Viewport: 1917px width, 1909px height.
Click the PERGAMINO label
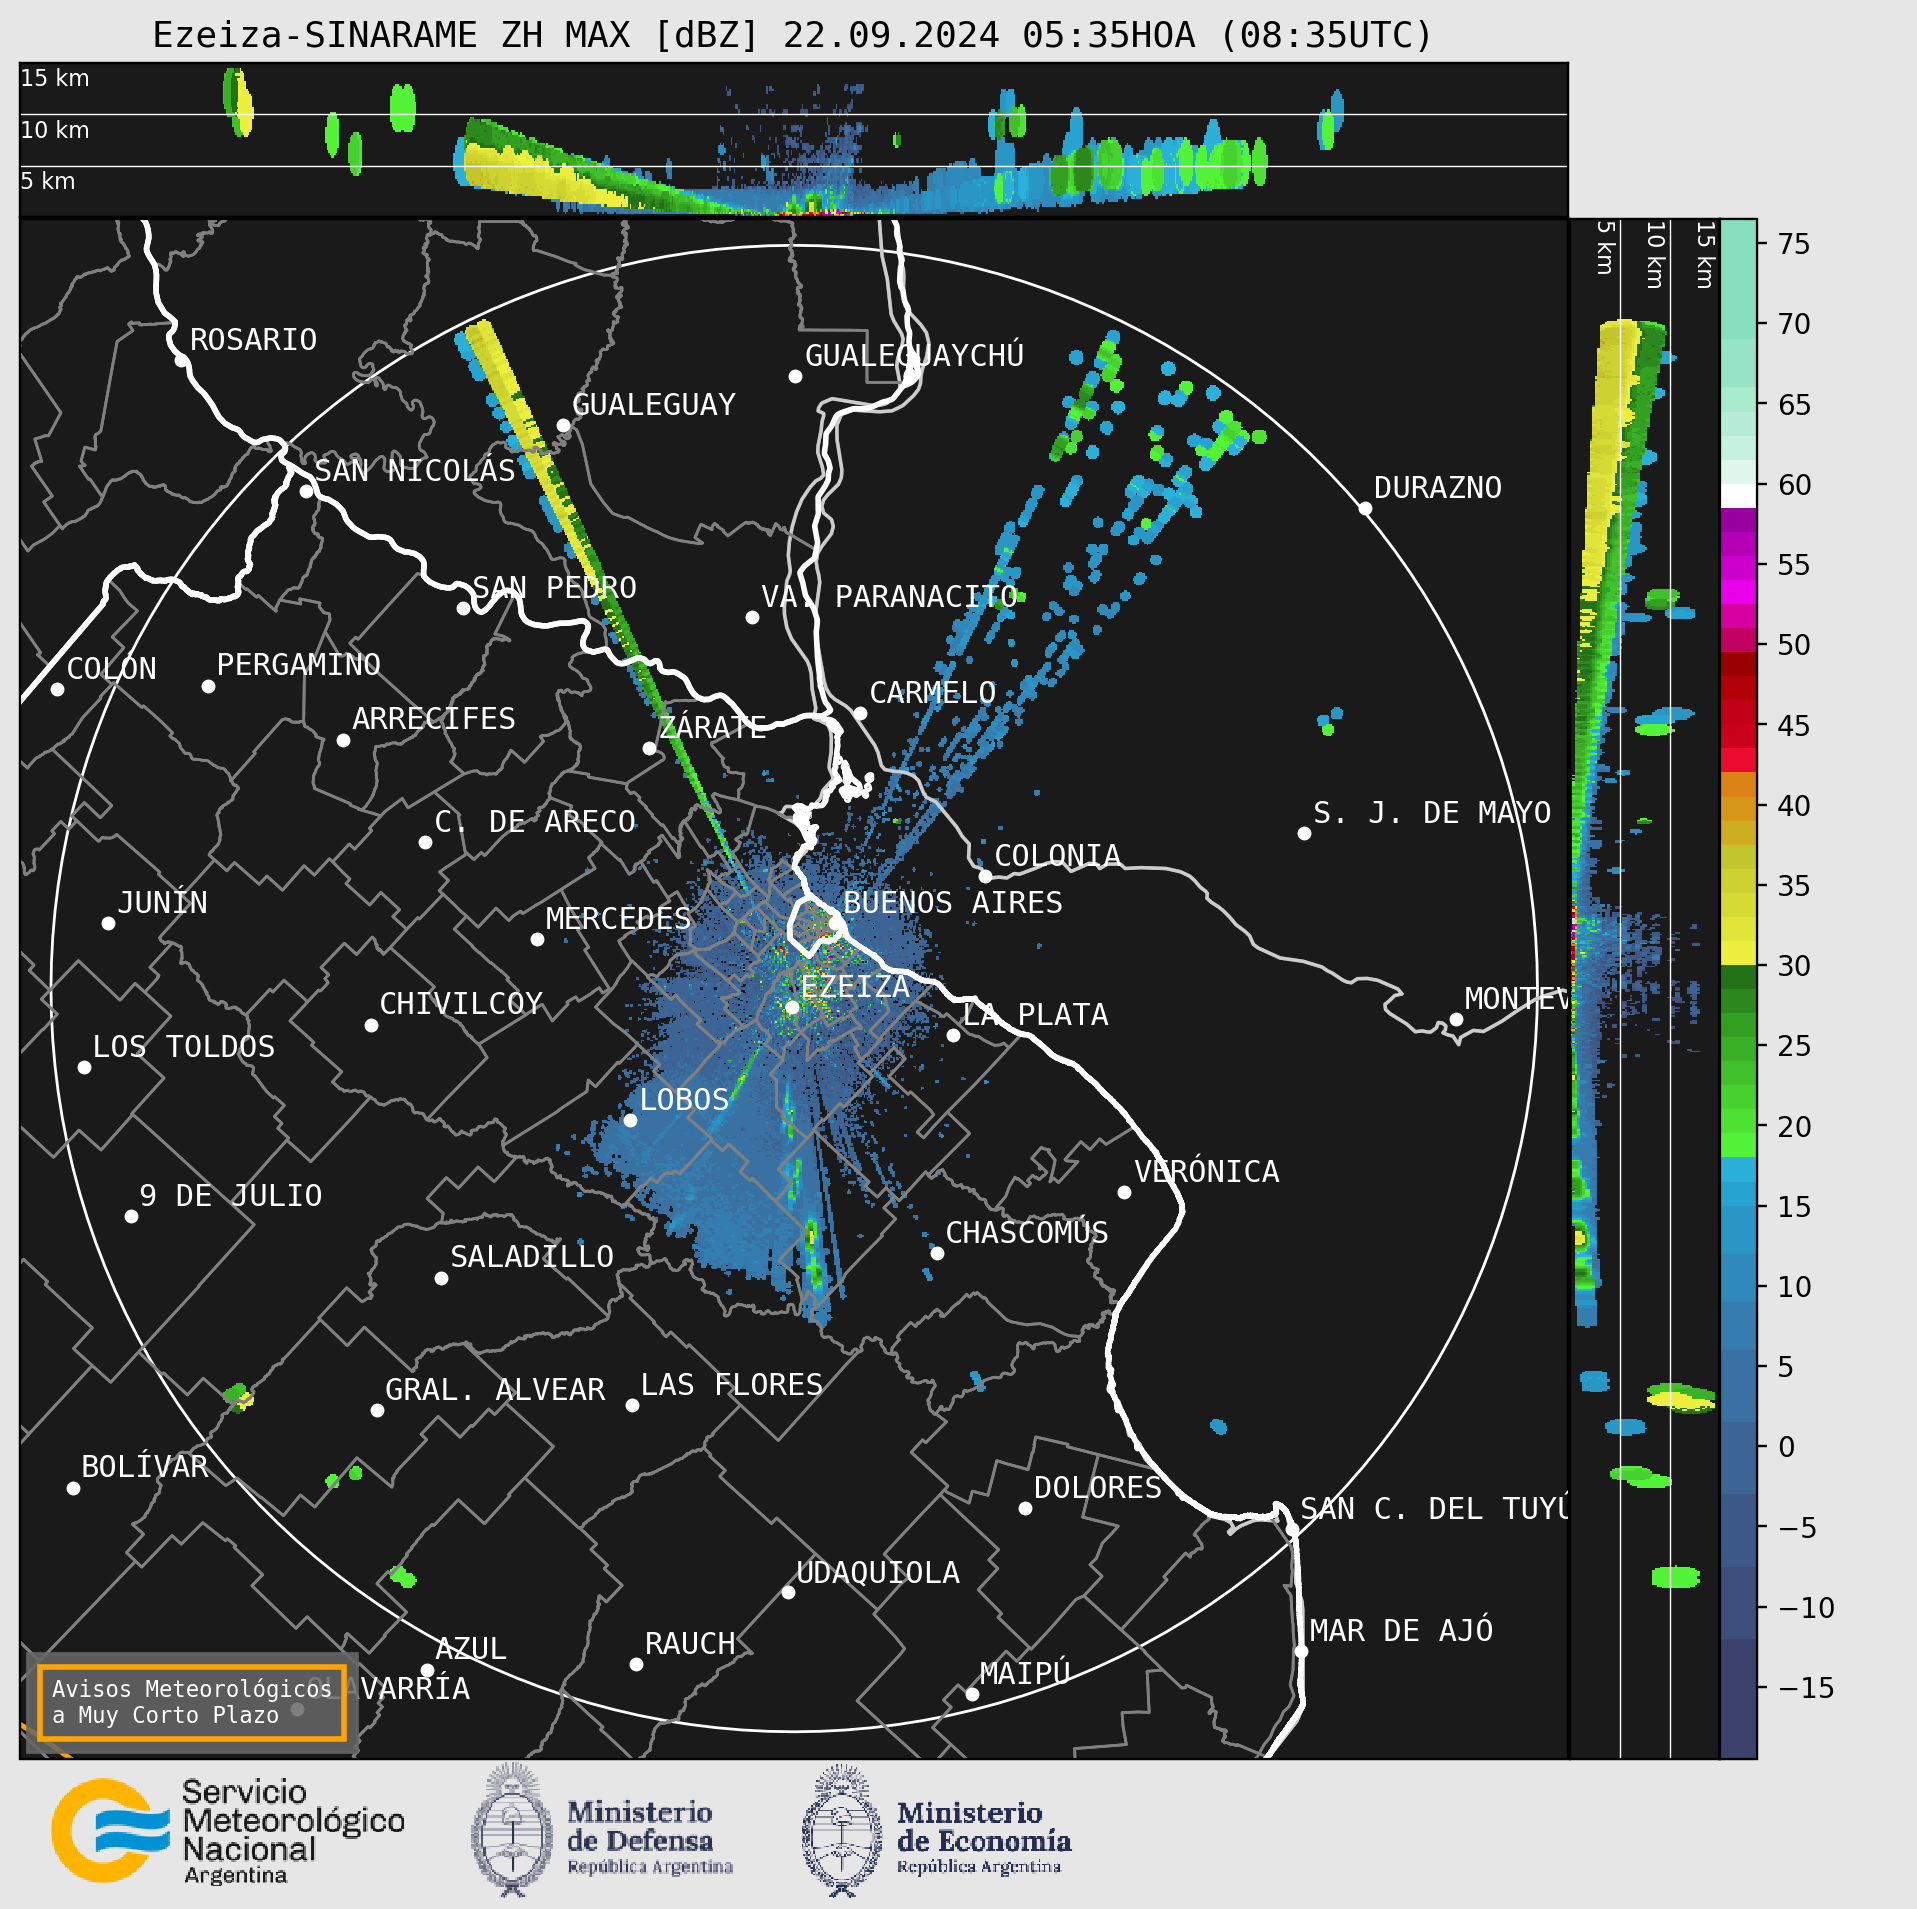tap(298, 665)
